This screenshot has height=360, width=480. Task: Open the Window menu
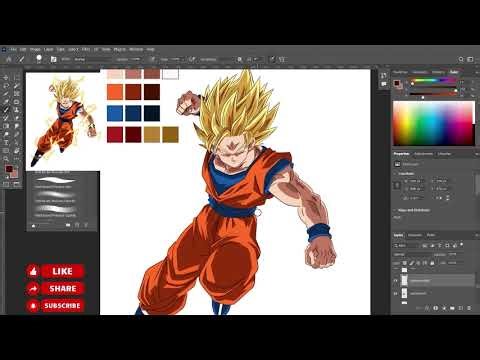pos(136,49)
